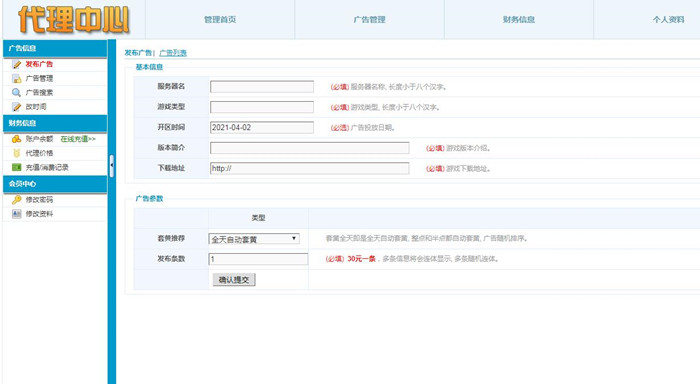Open the 个人资料 top tab
Viewport: 700px width, 384px height.
coord(668,20)
